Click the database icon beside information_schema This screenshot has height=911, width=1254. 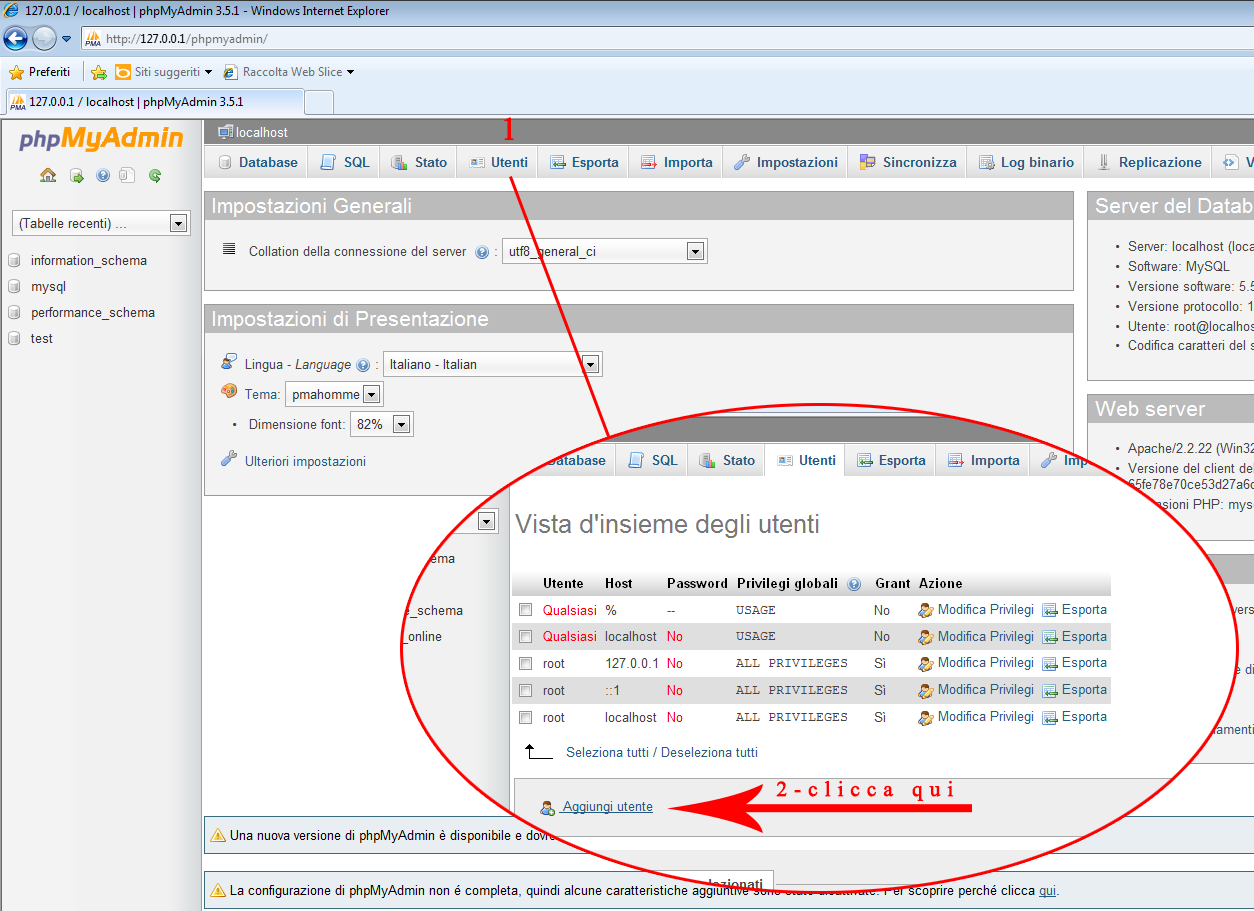tap(14, 260)
